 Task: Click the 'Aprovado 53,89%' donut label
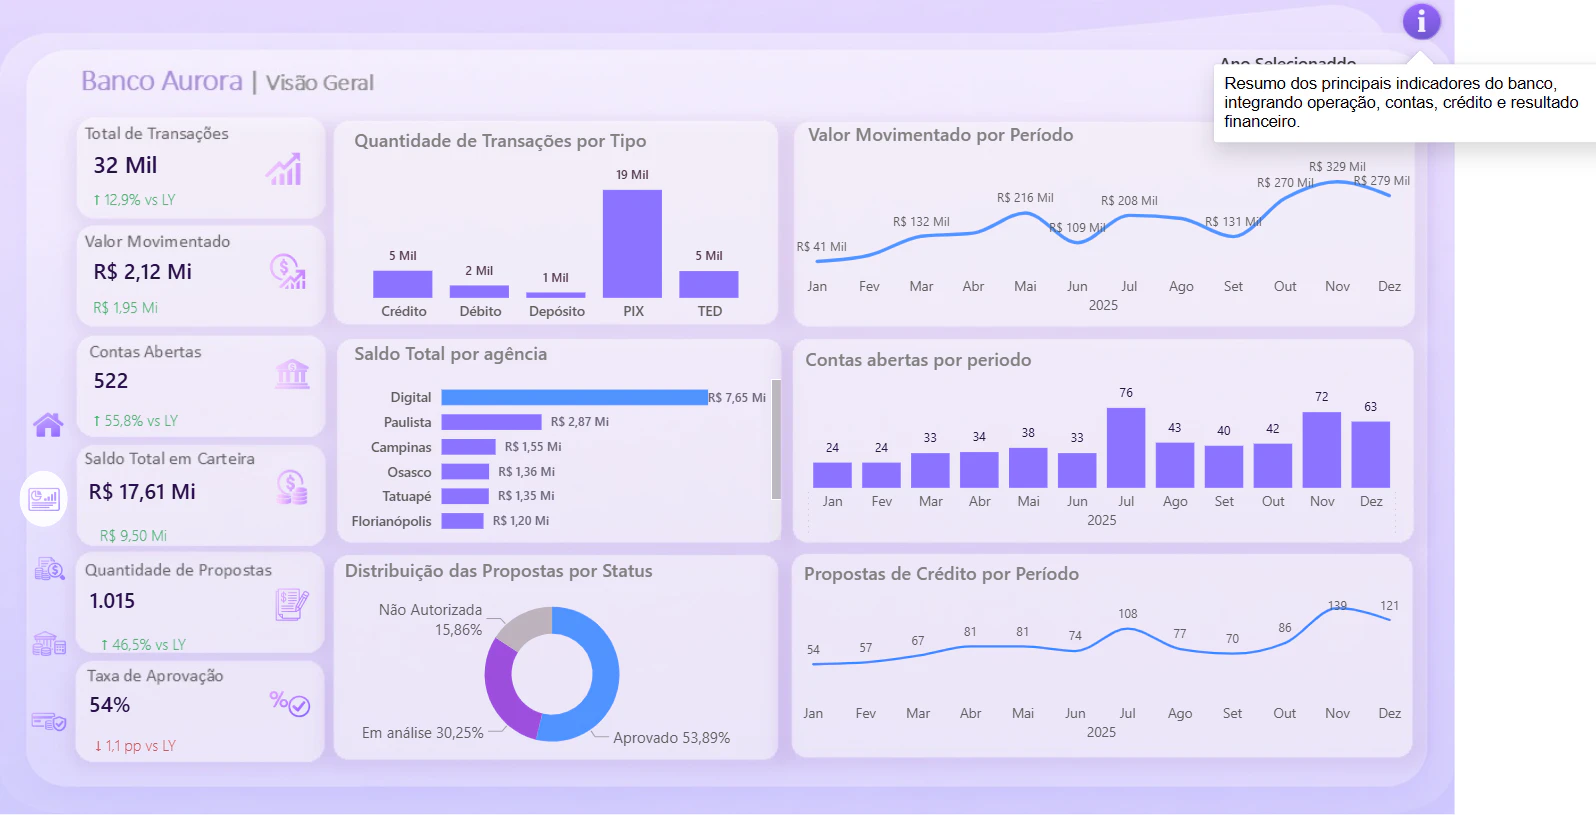click(x=671, y=738)
